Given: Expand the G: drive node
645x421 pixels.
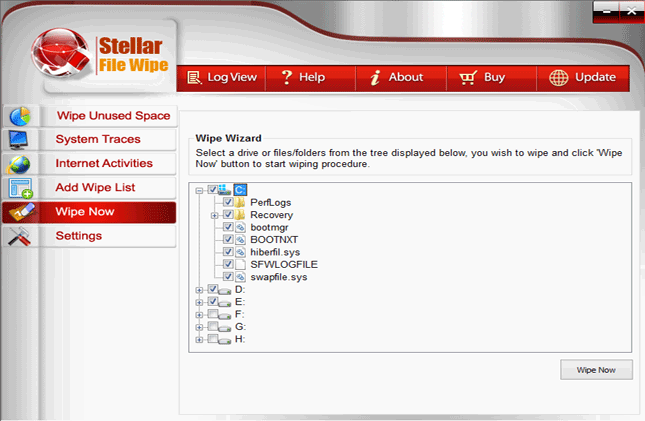Looking at the screenshot, I should (x=199, y=328).
